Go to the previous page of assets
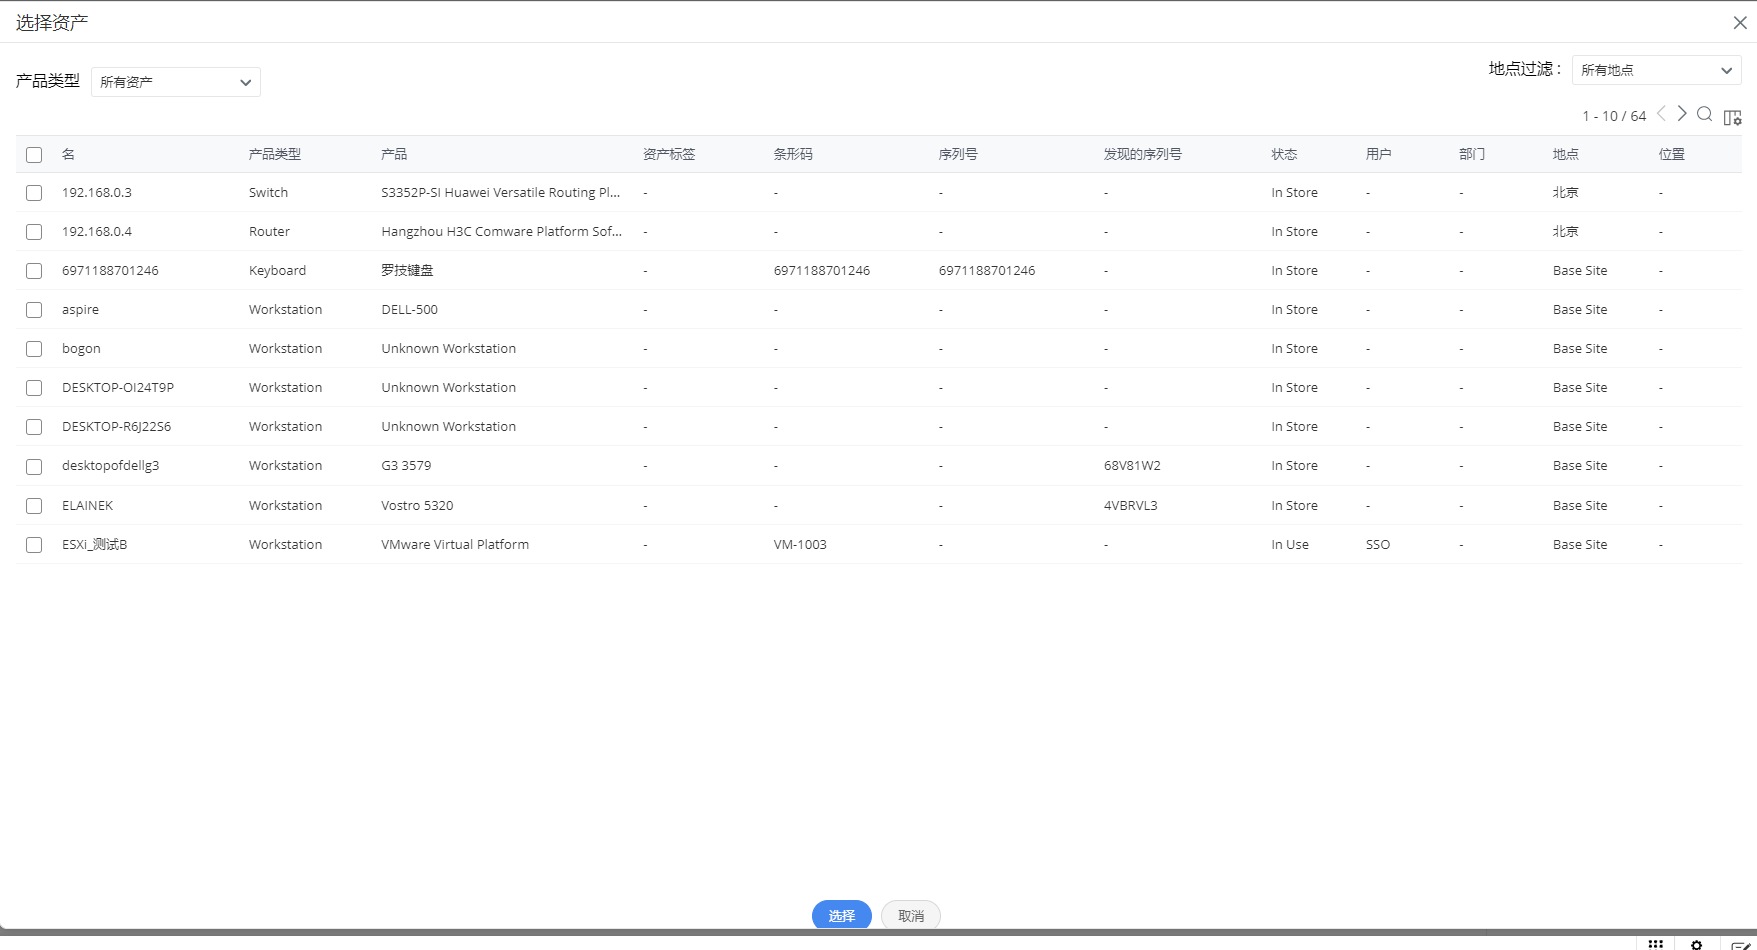This screenshot has width=1757, height=950. [1661, 114]
